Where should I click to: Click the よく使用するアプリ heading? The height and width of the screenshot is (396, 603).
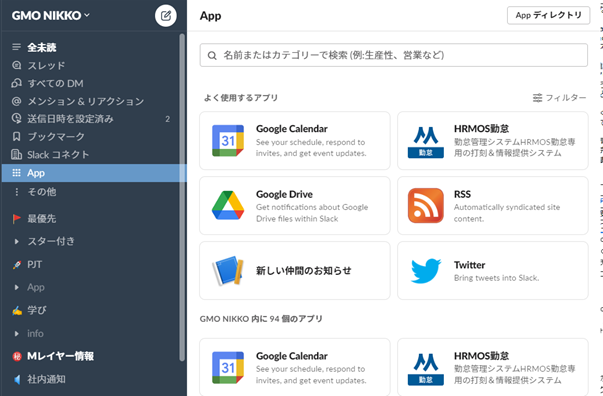point(241,98)
